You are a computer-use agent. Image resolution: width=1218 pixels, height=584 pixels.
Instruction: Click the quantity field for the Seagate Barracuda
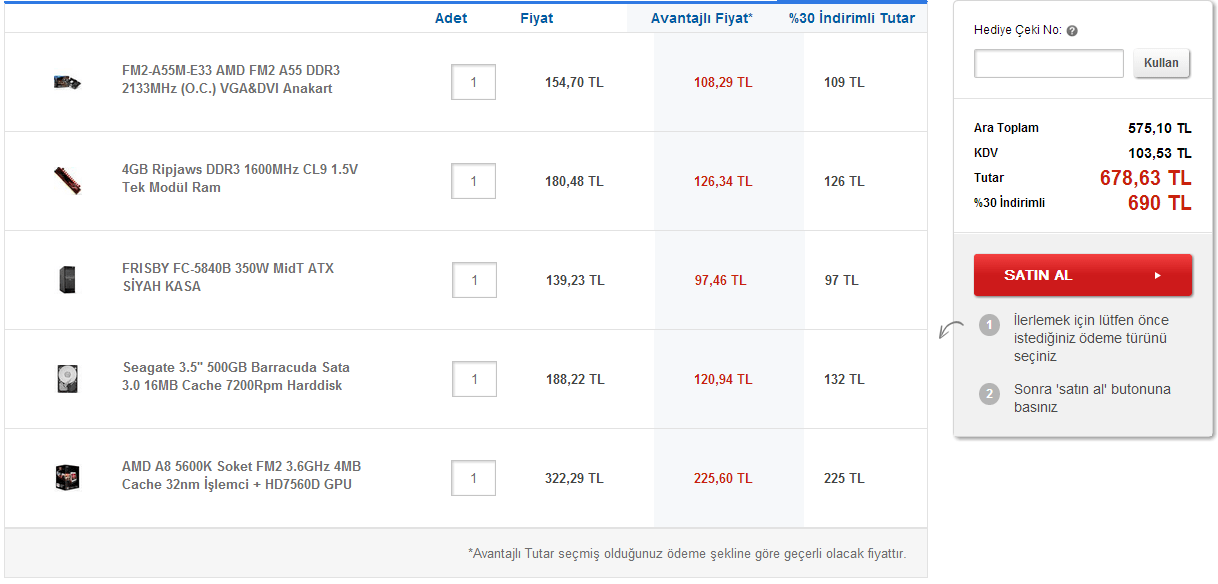click(474, 379)
